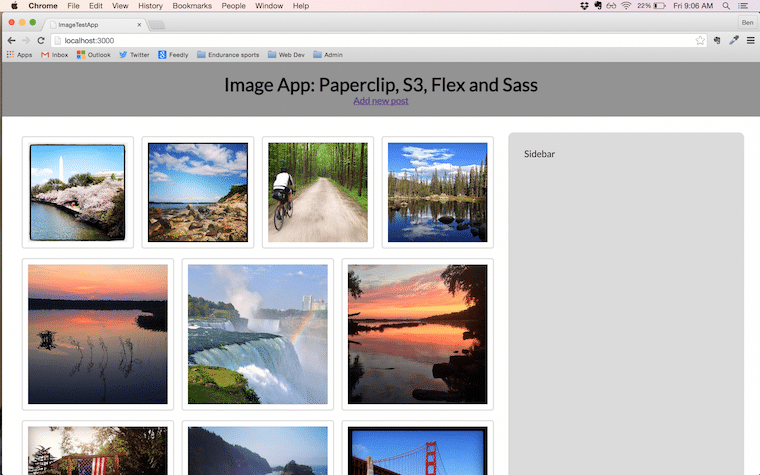Open the Edit menu
This screenshot has width=760, height=475.
(x=95, y=6)
